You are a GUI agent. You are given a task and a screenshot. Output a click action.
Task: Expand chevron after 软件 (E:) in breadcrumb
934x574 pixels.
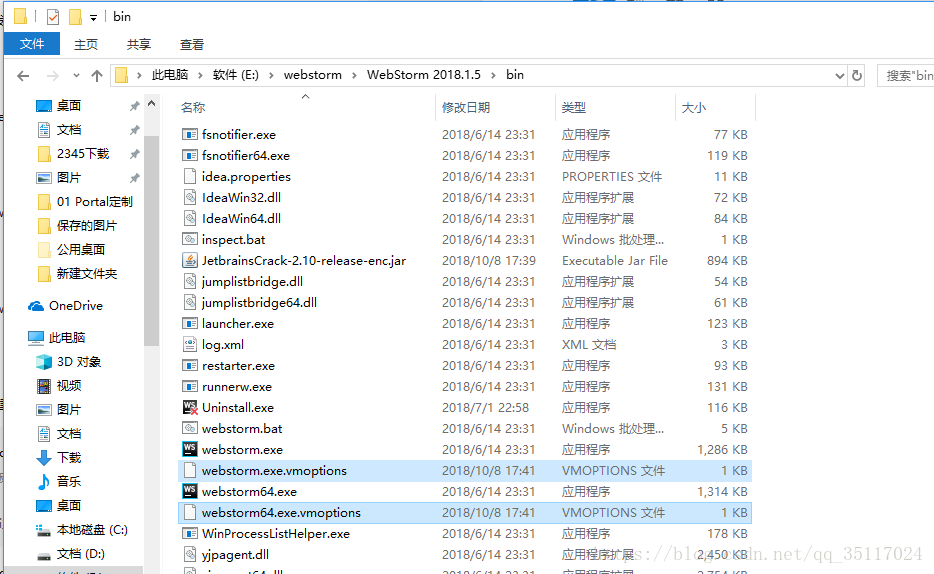(271, 75)
